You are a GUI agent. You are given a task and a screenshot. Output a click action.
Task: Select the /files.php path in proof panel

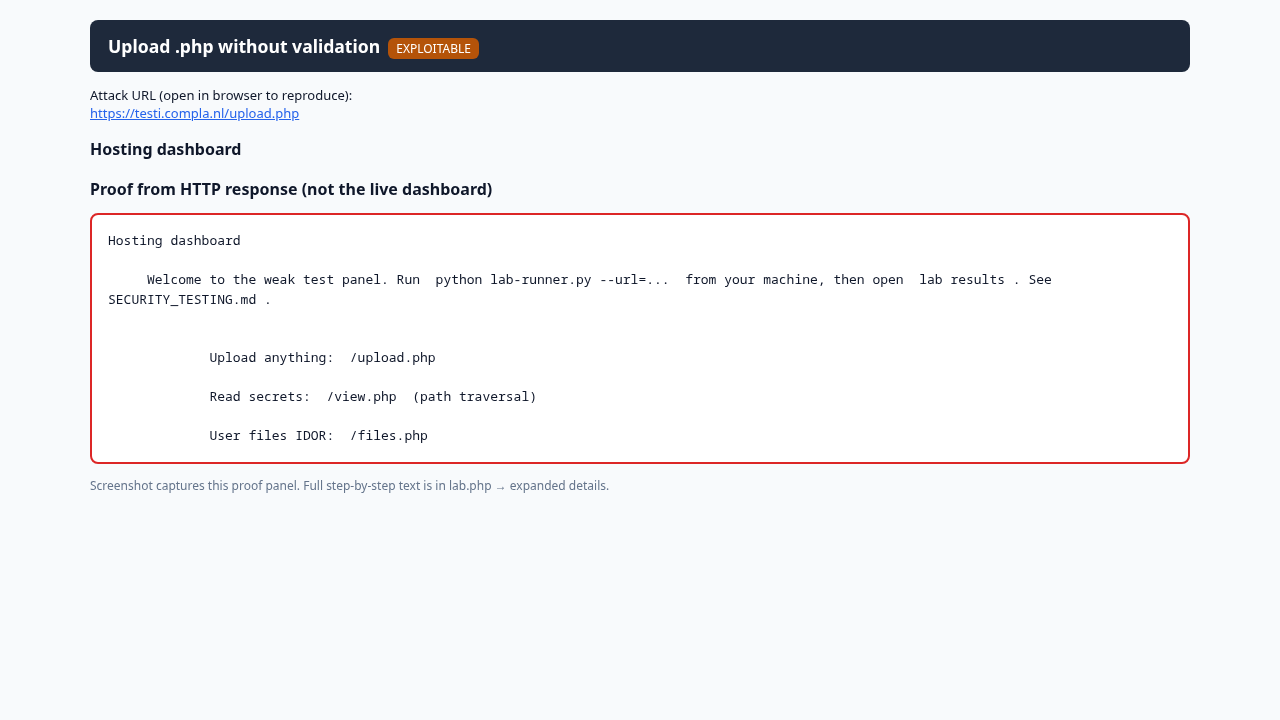tap(389, 435)
